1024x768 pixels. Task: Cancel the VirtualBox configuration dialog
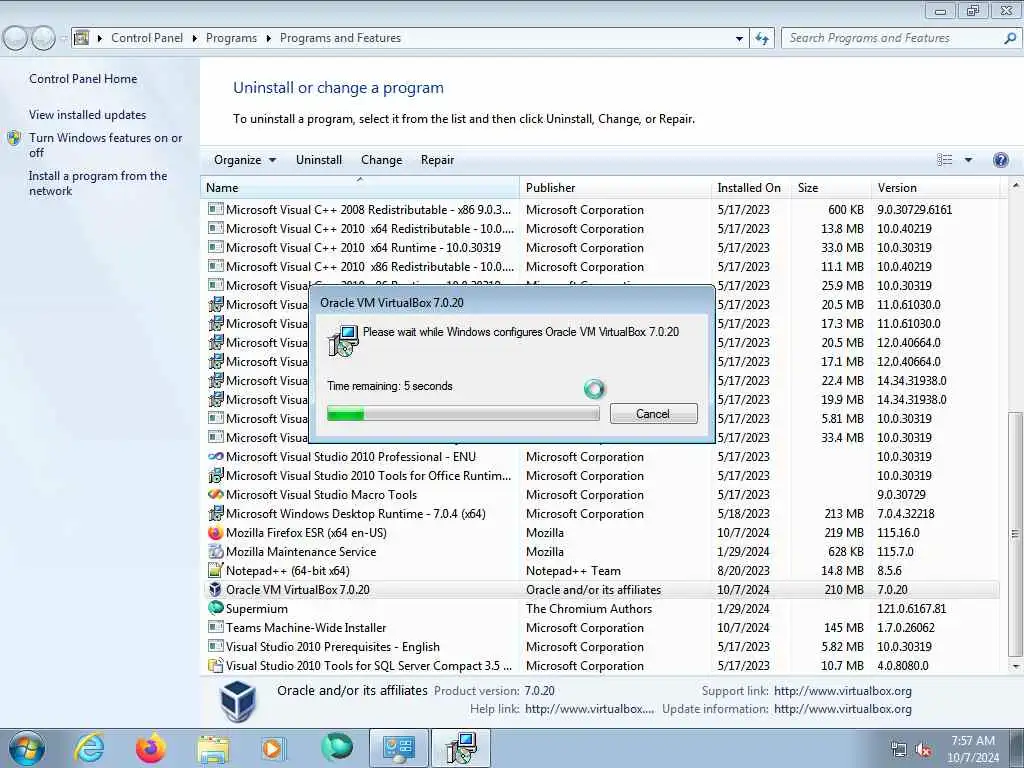654,413
